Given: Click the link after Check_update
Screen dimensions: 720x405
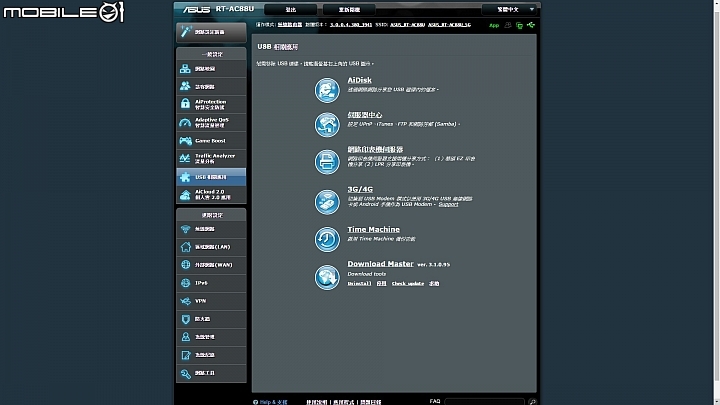Looking at the screenshot, I should pyautogui.click(x=434, y=283).
